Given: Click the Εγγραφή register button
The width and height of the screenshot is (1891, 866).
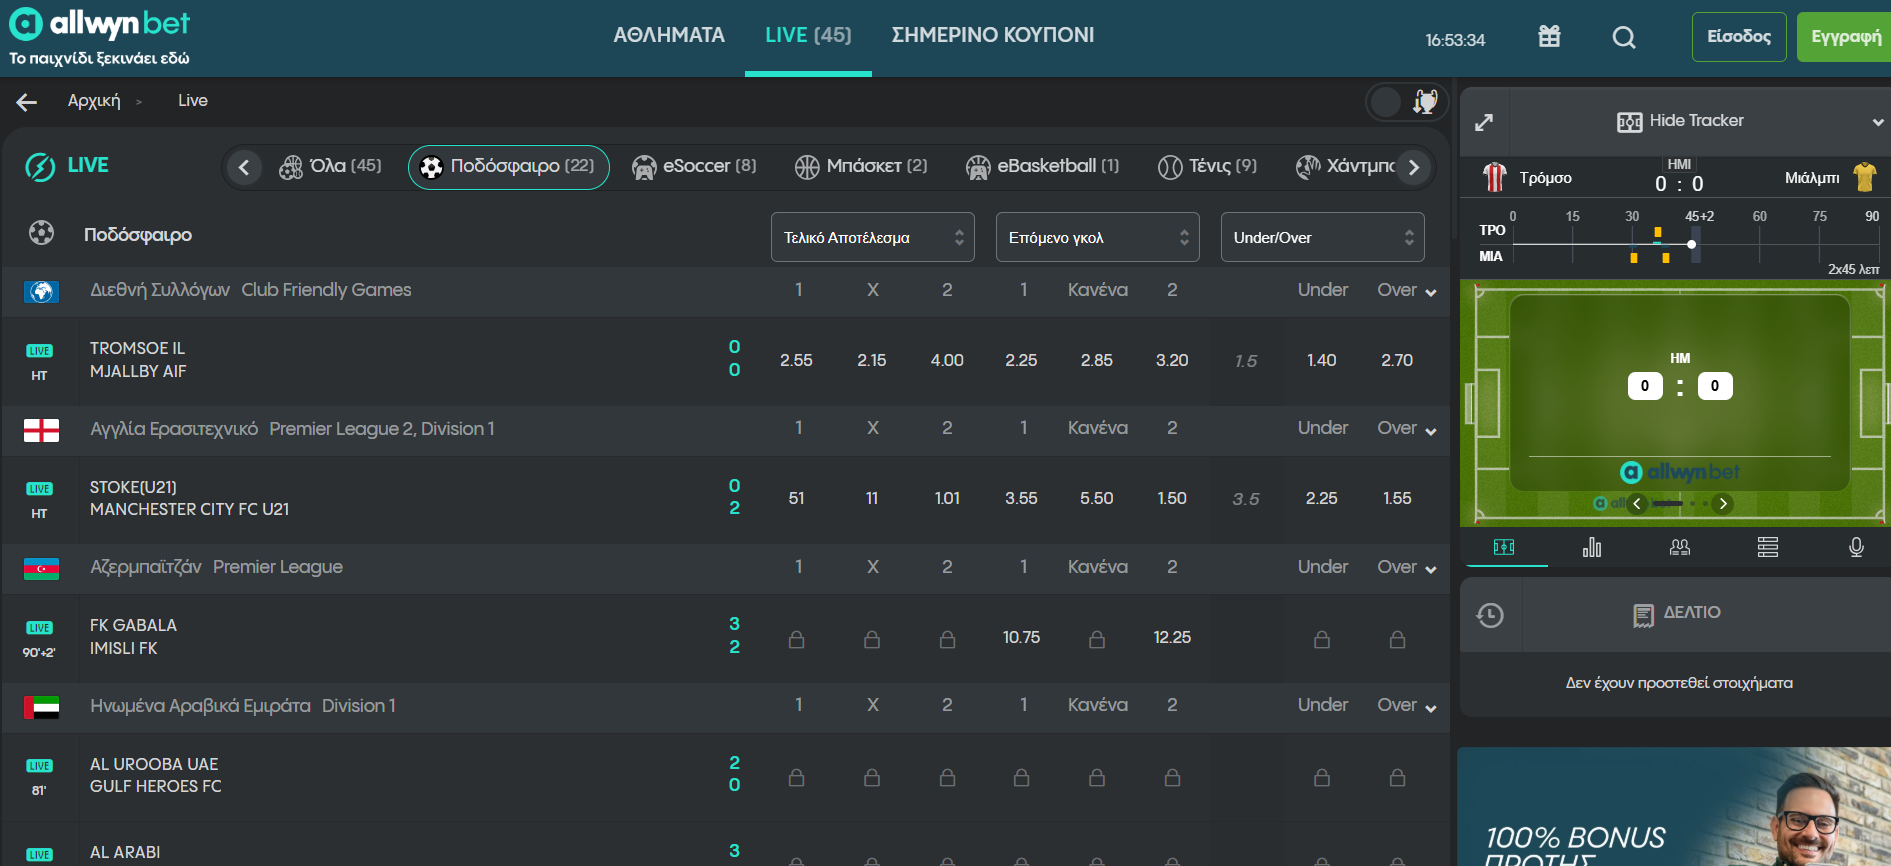Looking at the screenshot, I should [x=1845, y=37].
